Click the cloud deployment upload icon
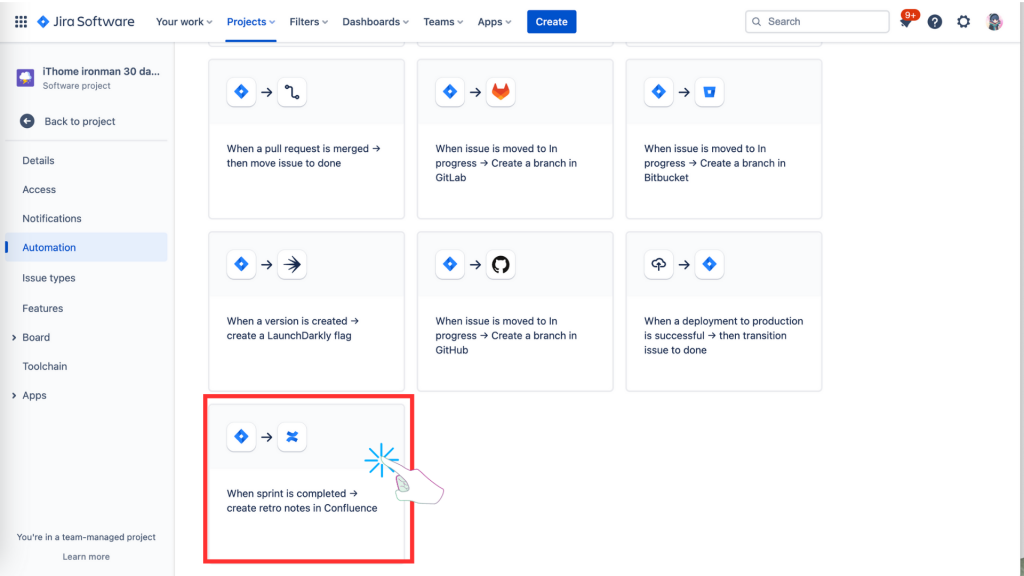 pos(658,264)
